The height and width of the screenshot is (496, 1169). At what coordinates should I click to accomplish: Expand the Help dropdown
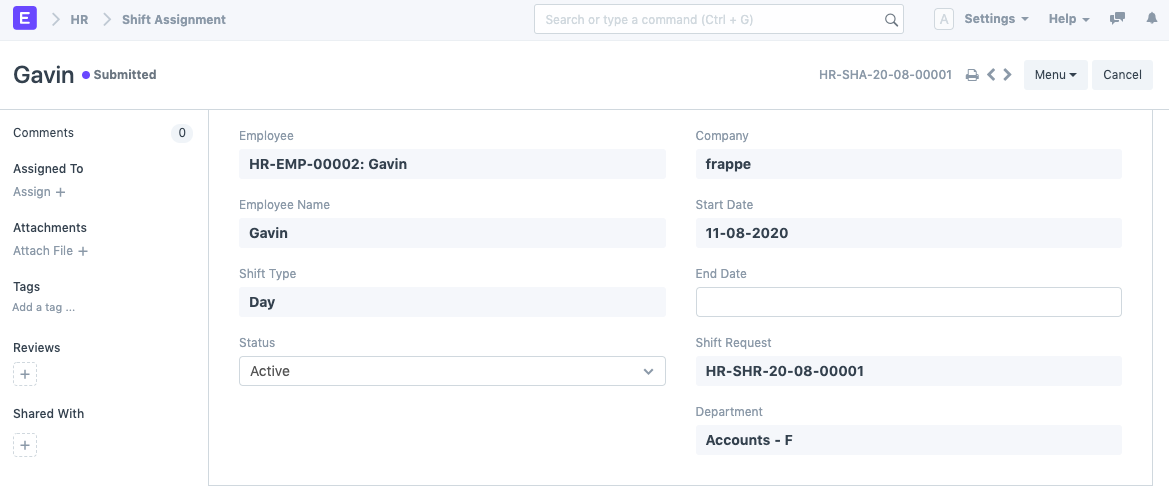(1068, 19)
